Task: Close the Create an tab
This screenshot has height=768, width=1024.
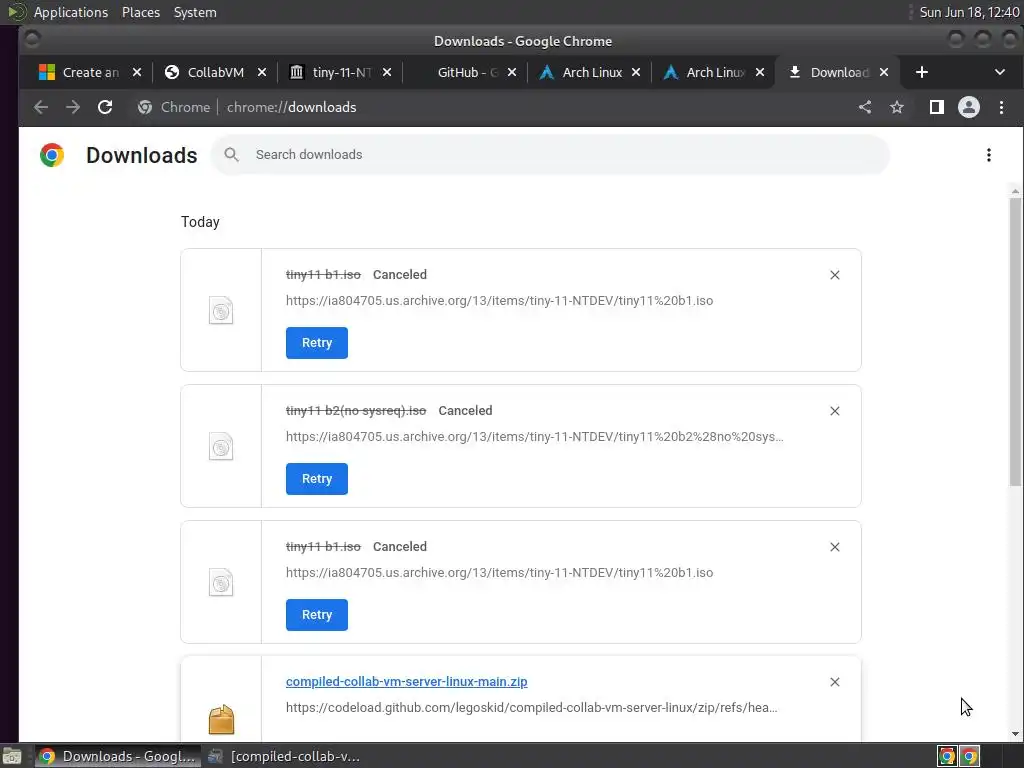Action: pyautogui.click(x=136, y=72)
